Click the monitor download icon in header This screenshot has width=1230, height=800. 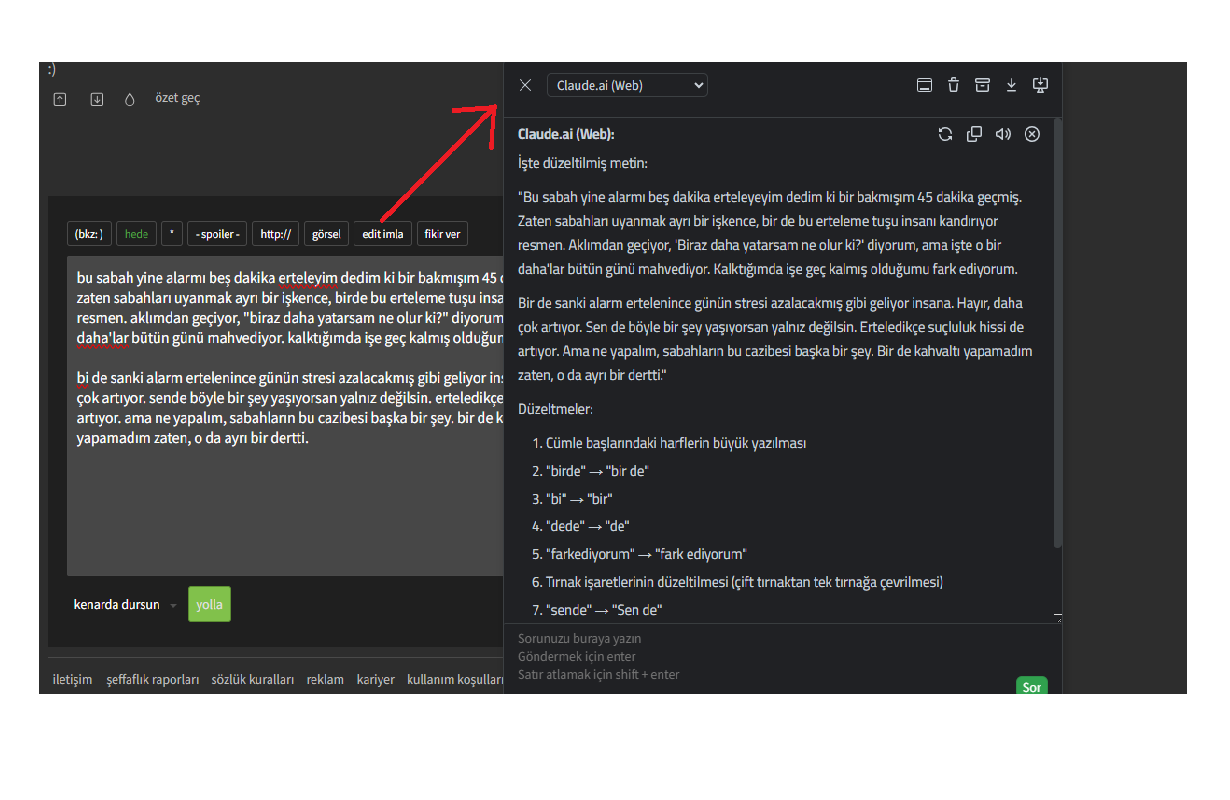[x=1040, y=85]
